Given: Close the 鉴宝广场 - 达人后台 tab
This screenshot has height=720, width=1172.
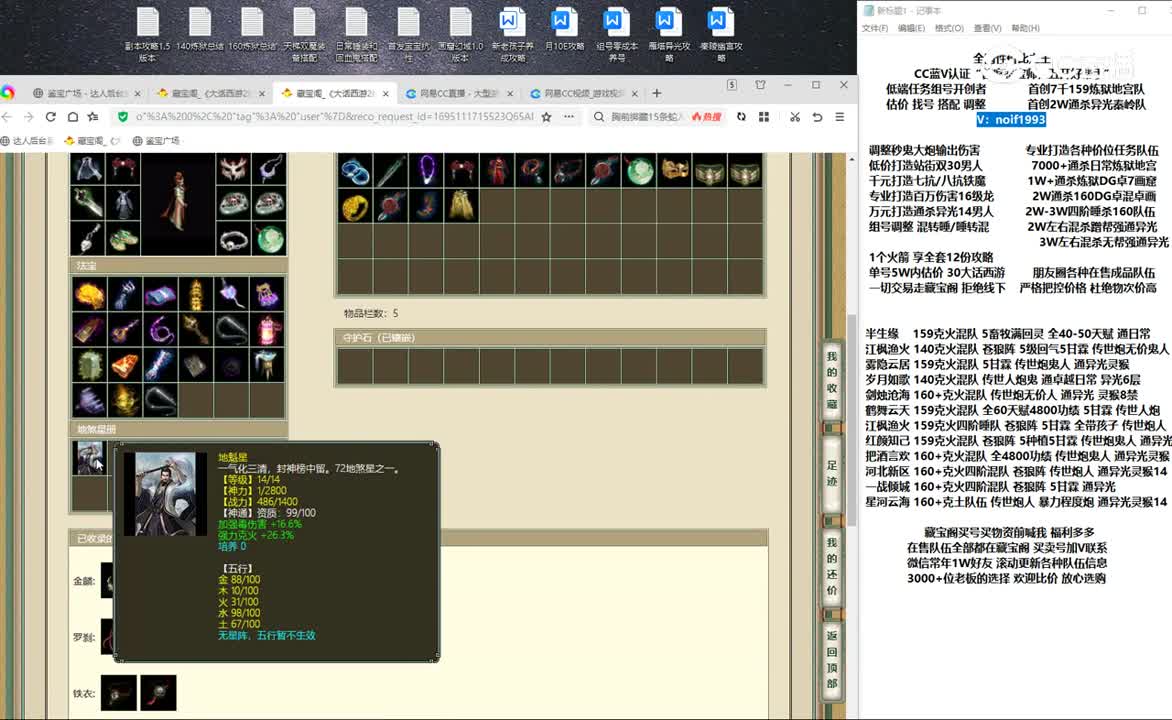Looking at the screenshot, I should [138, 93].
